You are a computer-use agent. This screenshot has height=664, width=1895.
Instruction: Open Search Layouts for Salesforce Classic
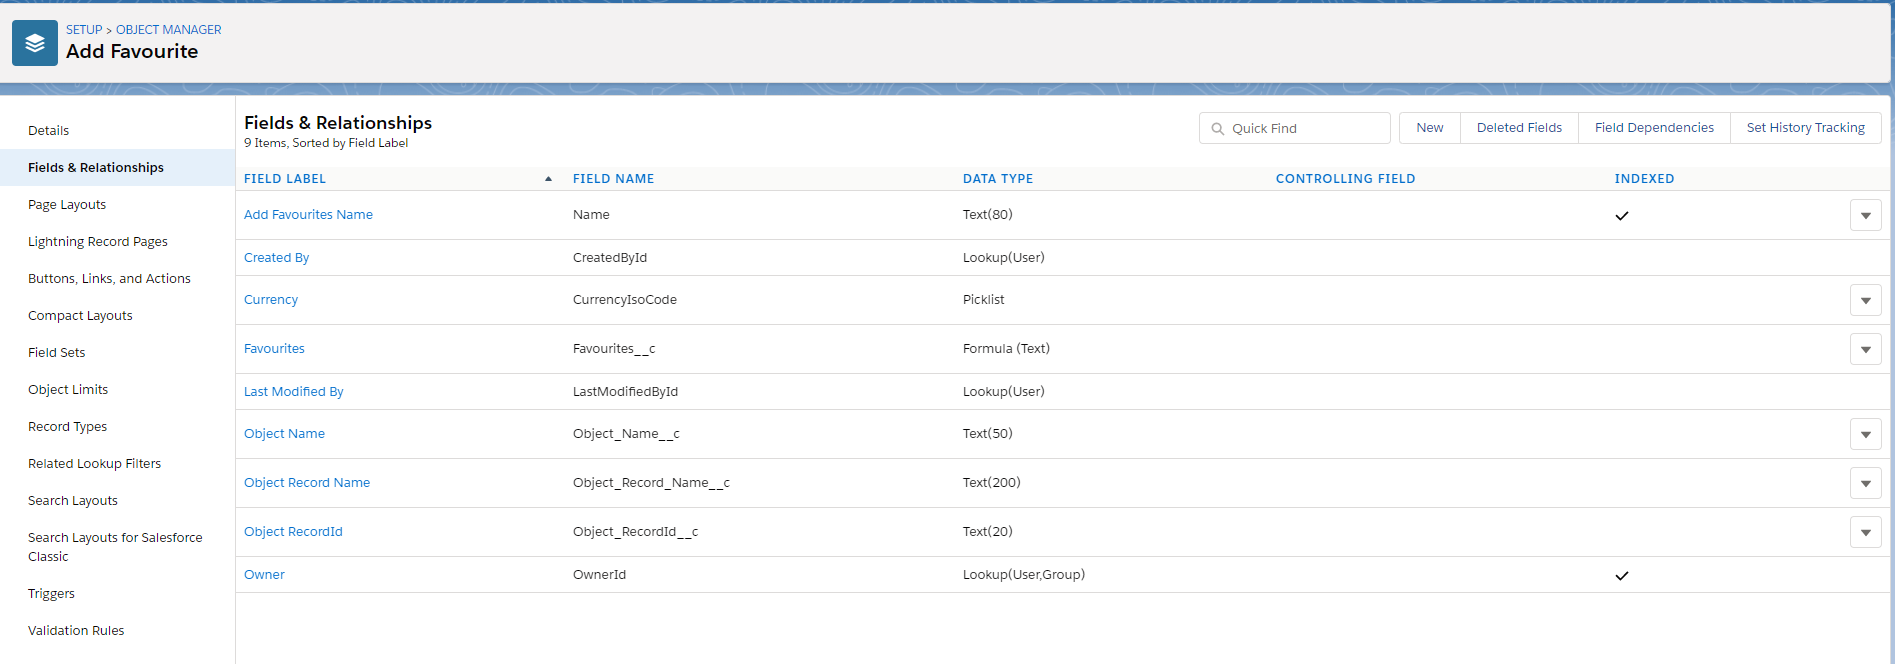(115, 547)
